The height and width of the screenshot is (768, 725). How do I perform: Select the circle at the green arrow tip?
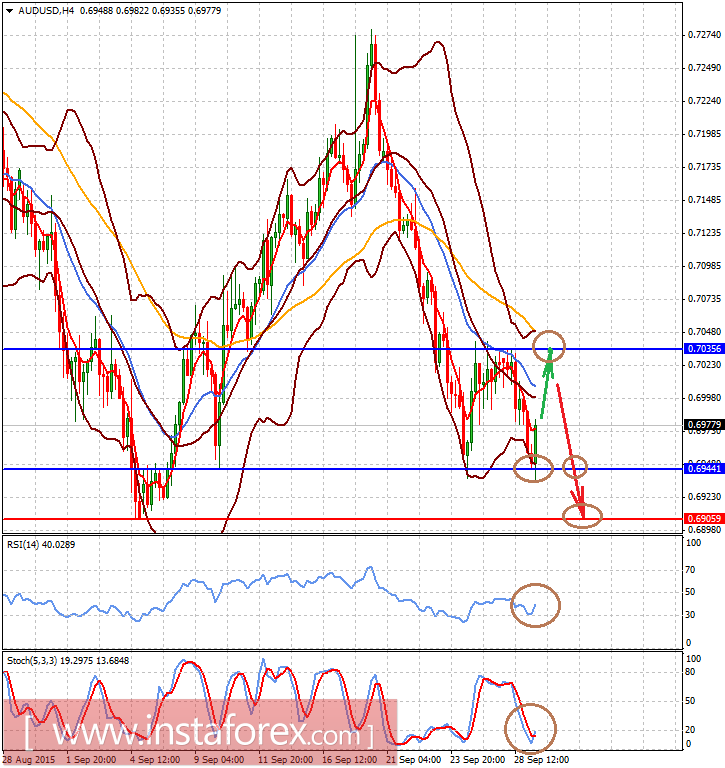click(549, 348)
